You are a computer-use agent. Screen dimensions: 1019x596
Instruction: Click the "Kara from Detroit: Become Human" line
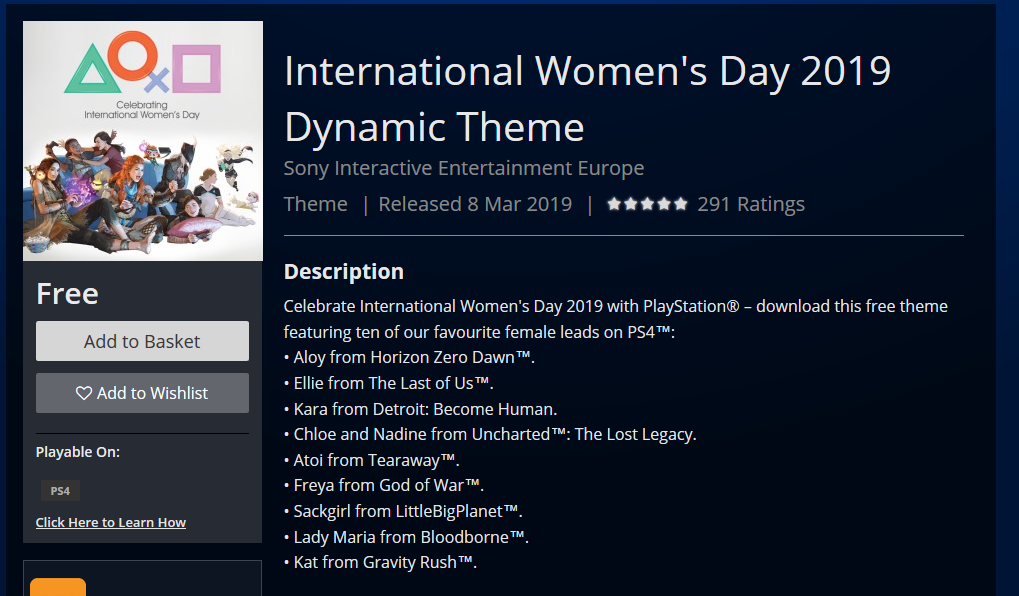(x=420, y=409)
